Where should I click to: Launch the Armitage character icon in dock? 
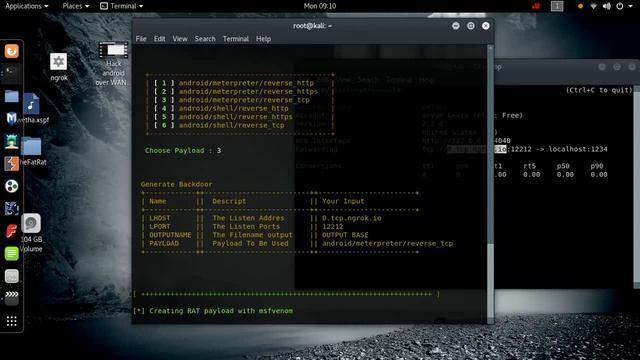pyautogui.click(x=11, y=141)
